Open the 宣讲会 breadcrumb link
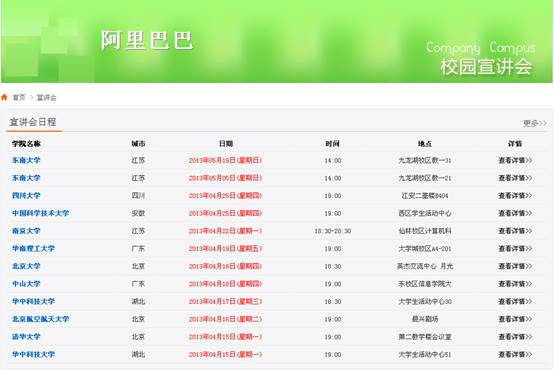 tap(47, 98)
